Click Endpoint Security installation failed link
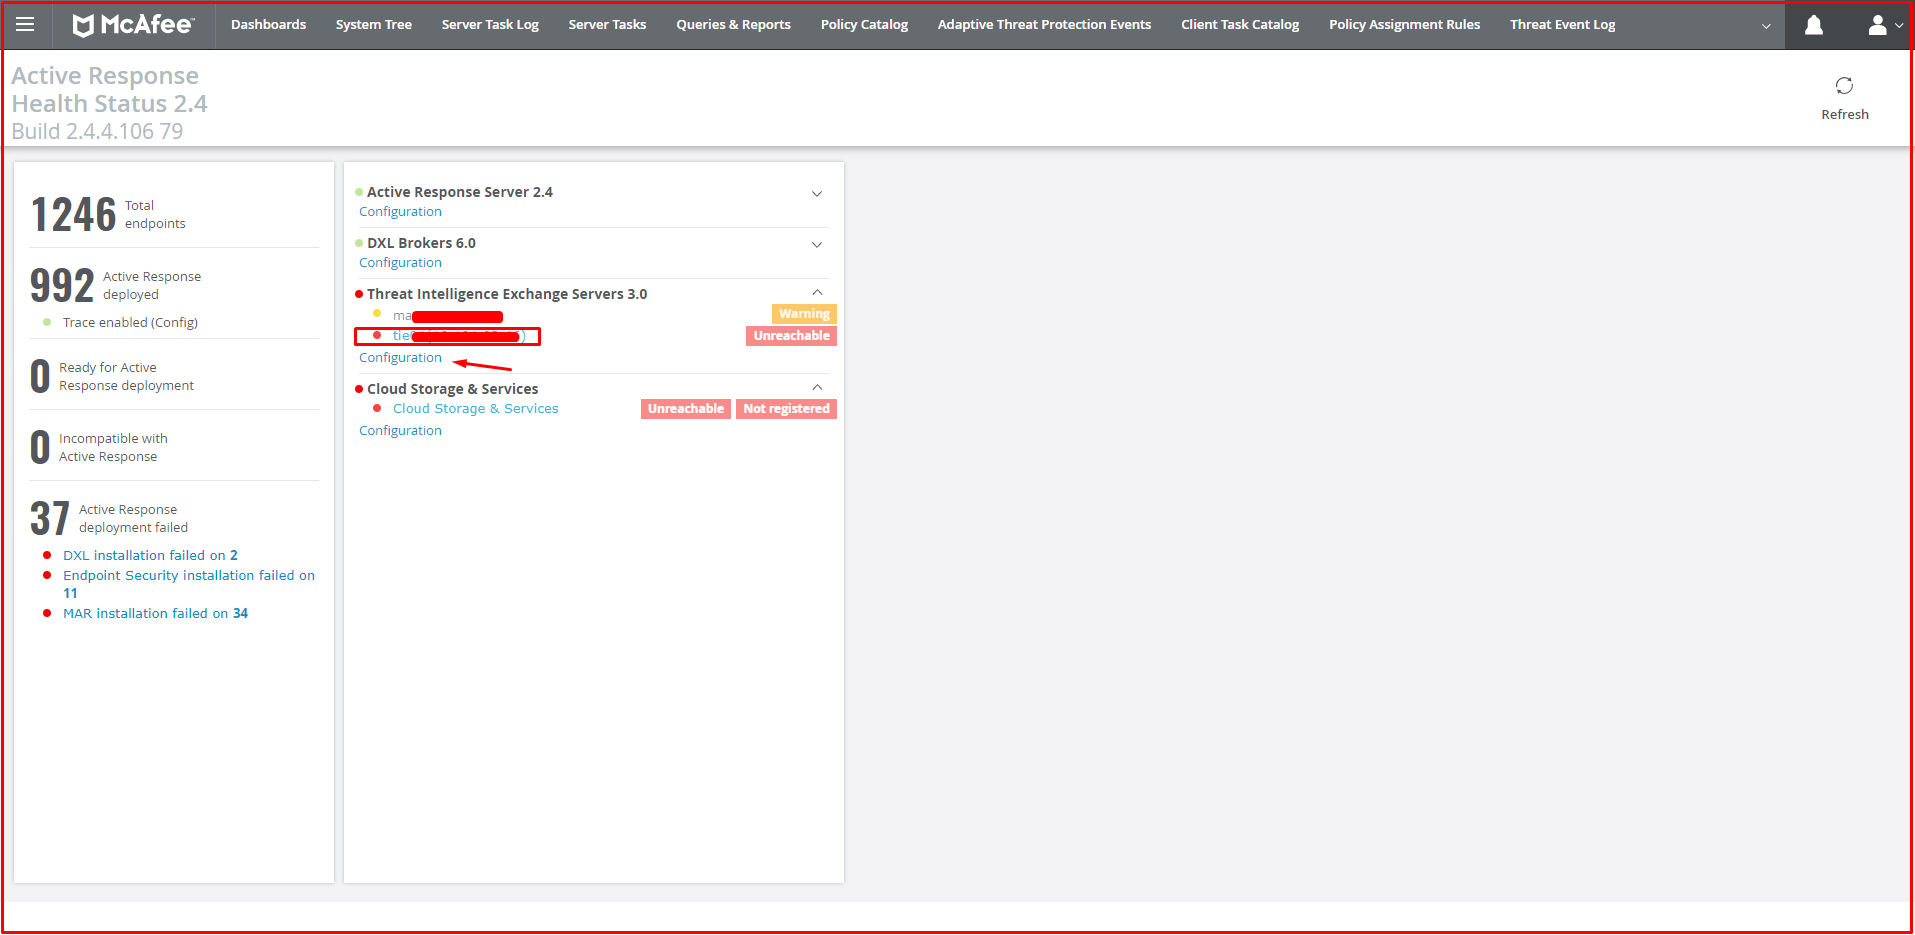This screenshot has height=935, width=1915. [x=188, y=584]
